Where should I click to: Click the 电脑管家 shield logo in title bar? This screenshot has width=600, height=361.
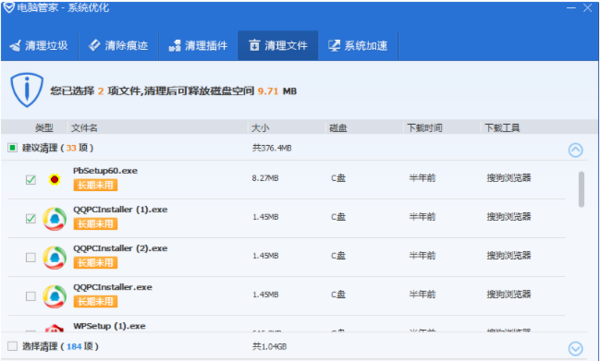(8, 8)
